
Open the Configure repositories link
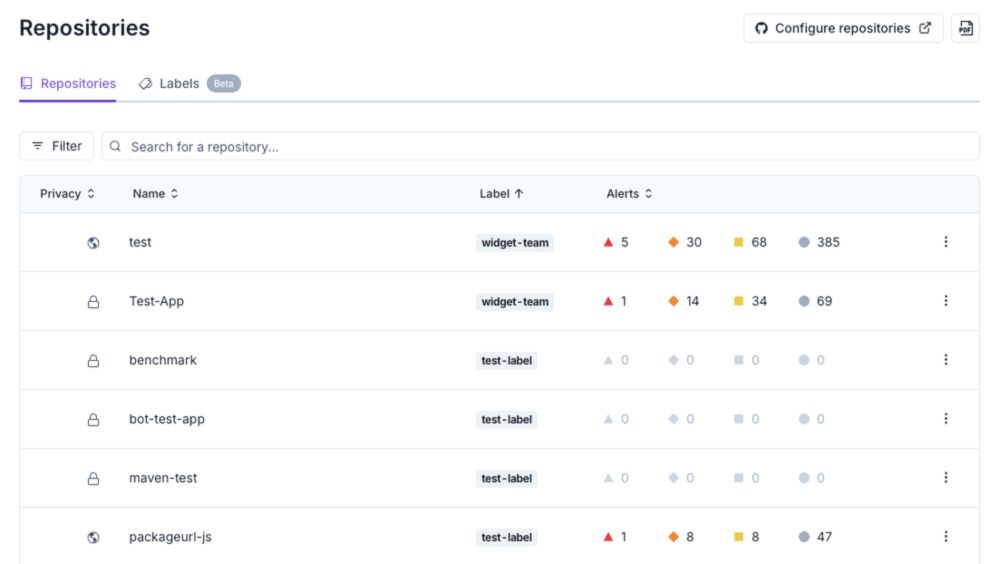point(842,29)
